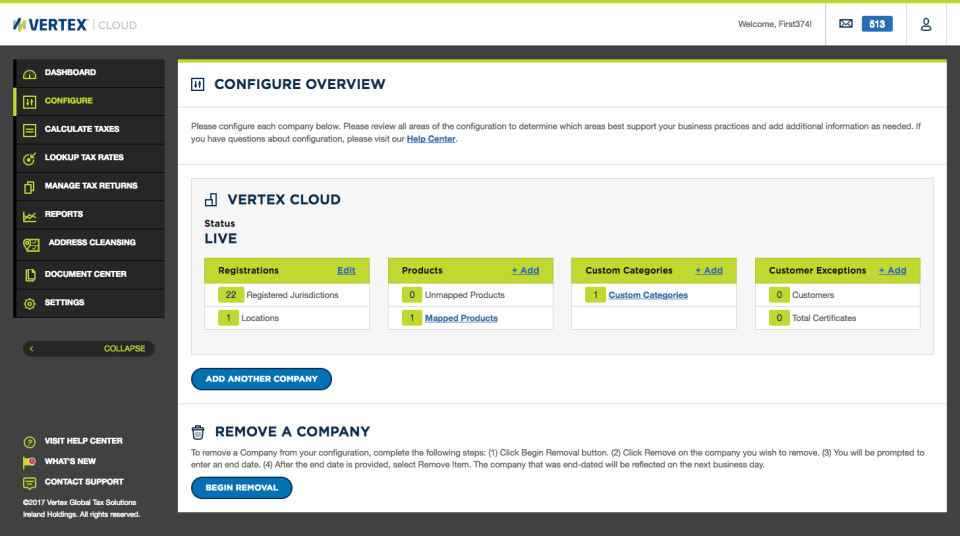
Task: Click the Lookup Tax Rates icon
Action: (29, 158)
